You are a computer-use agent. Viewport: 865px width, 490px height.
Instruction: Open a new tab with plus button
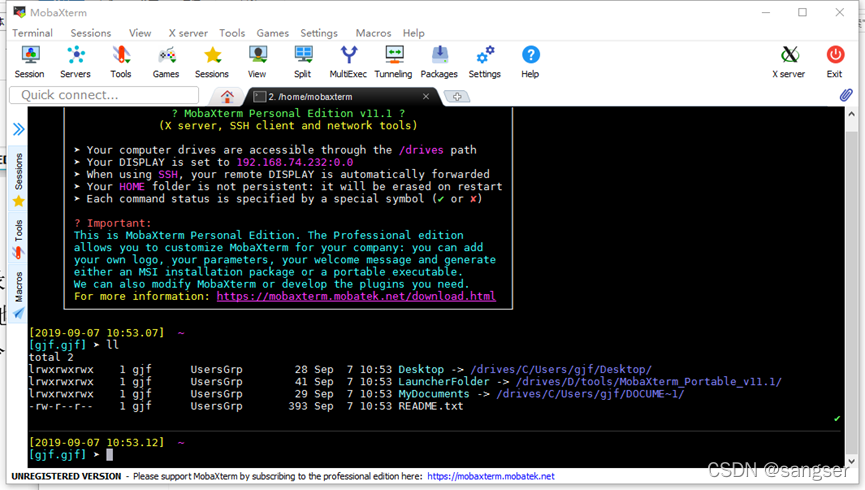click(457, 97)
